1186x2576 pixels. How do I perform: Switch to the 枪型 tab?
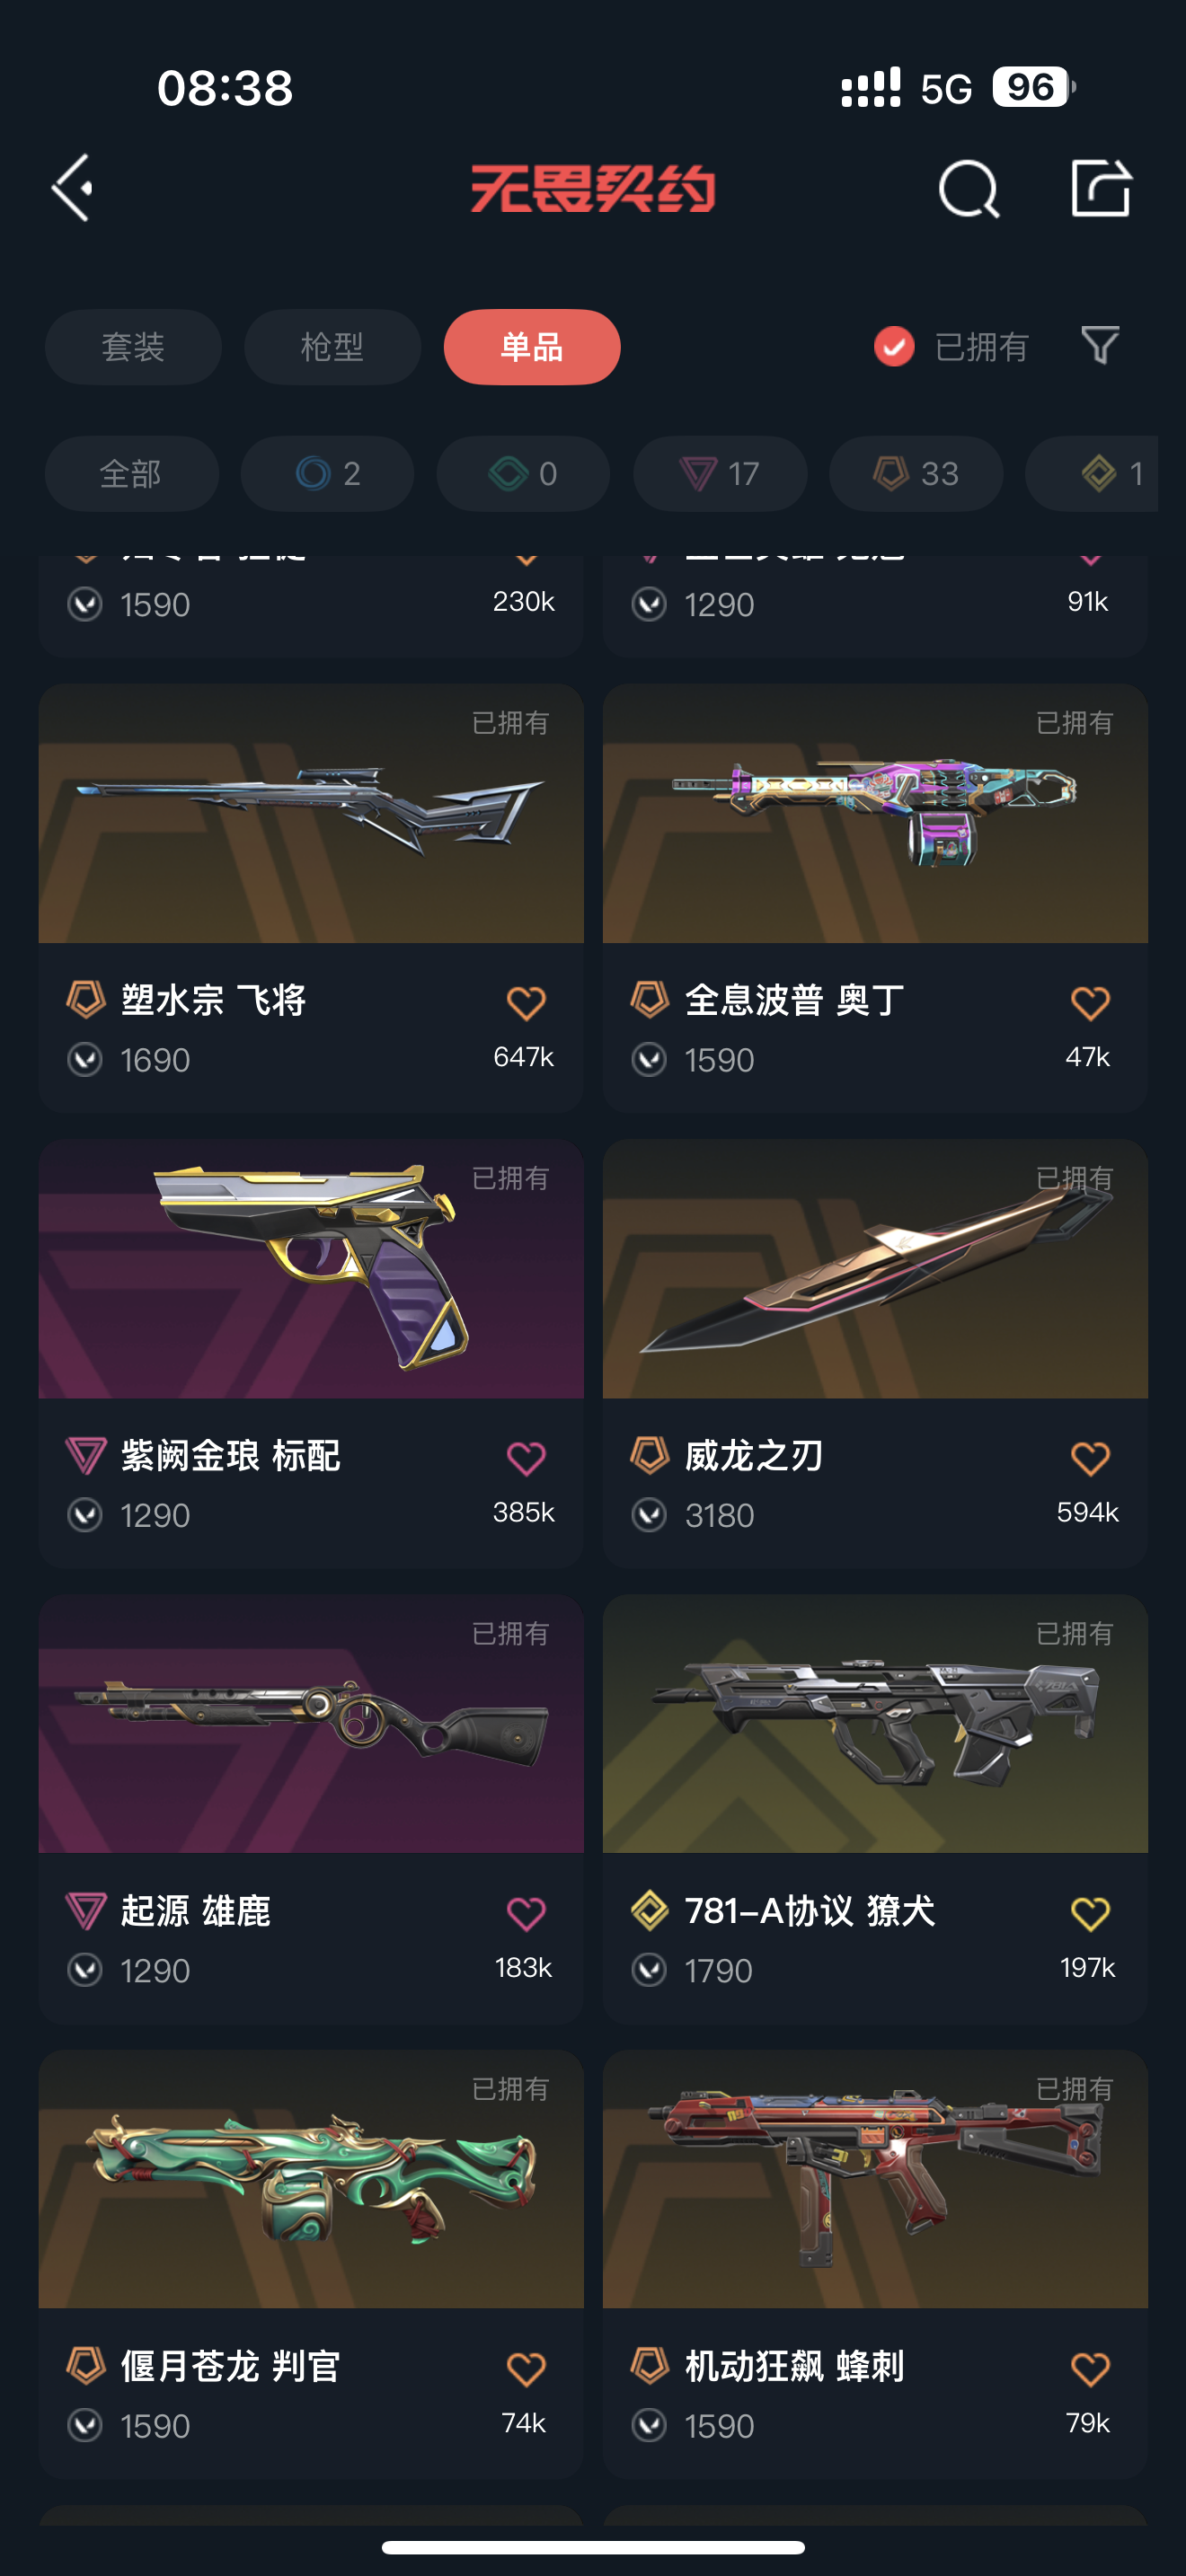coord(332,347)
